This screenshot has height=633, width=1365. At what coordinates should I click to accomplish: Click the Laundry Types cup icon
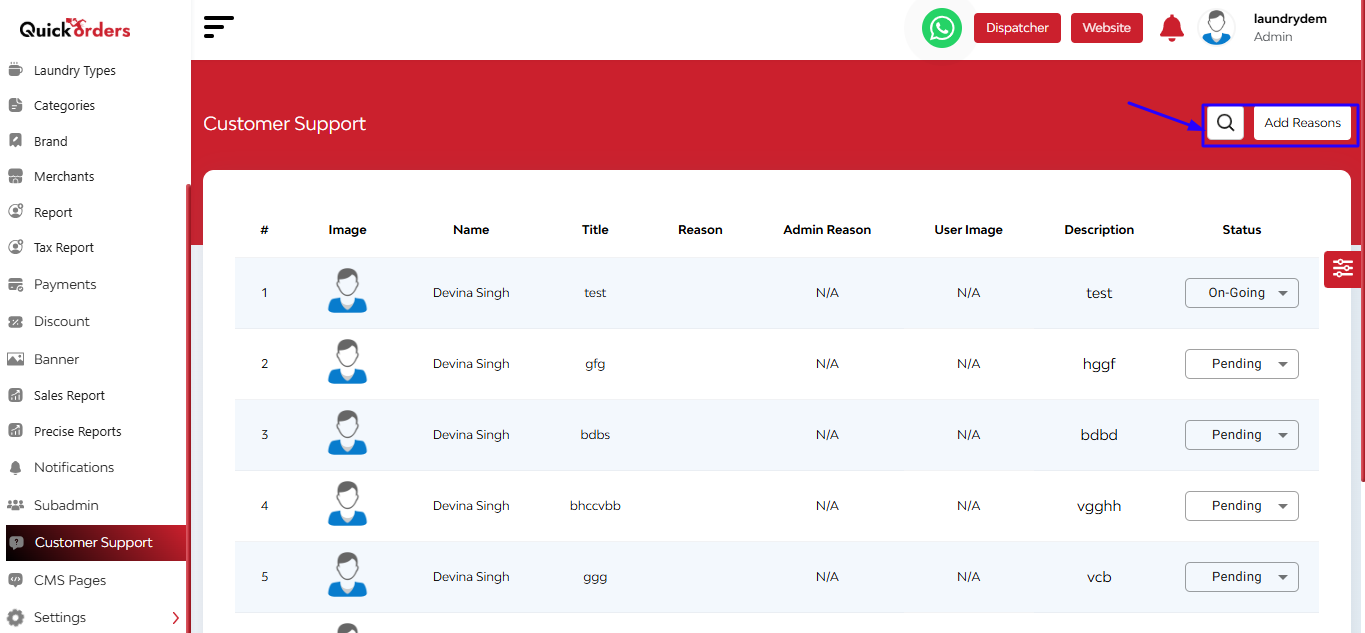15,70
